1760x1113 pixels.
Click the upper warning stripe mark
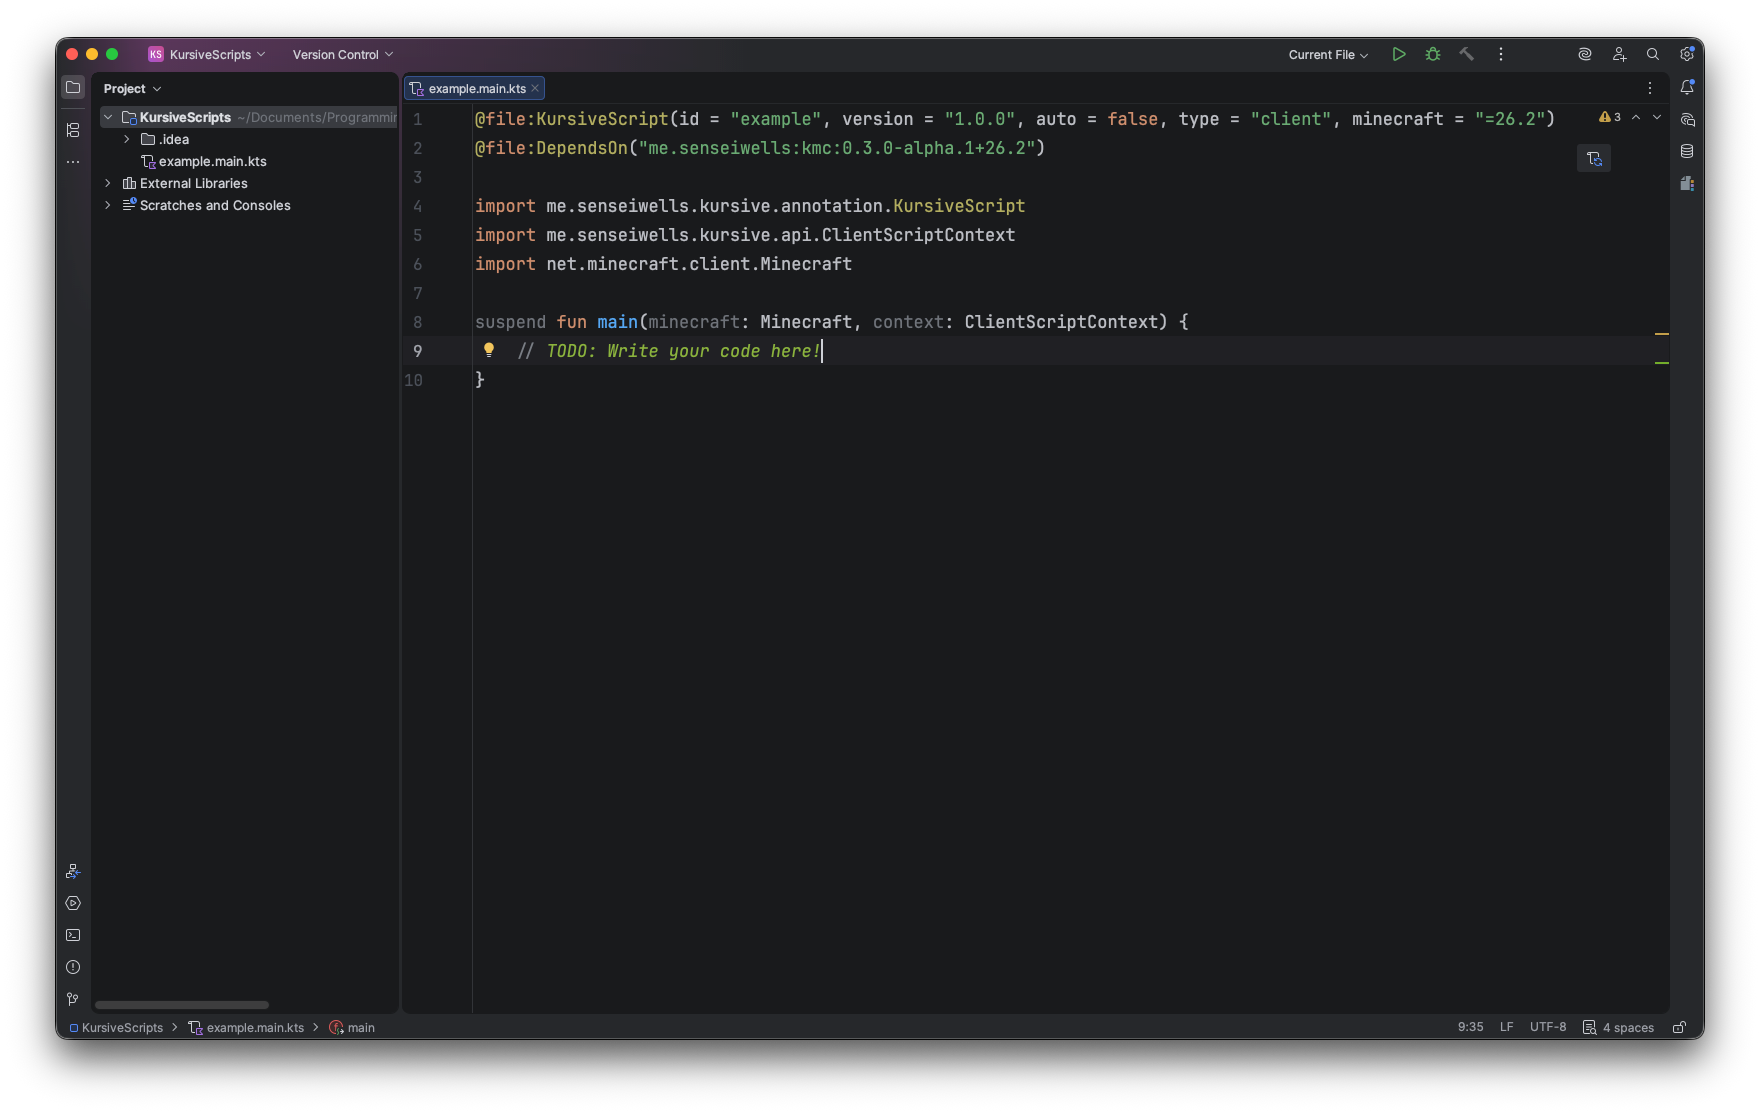coord(1662,333)
